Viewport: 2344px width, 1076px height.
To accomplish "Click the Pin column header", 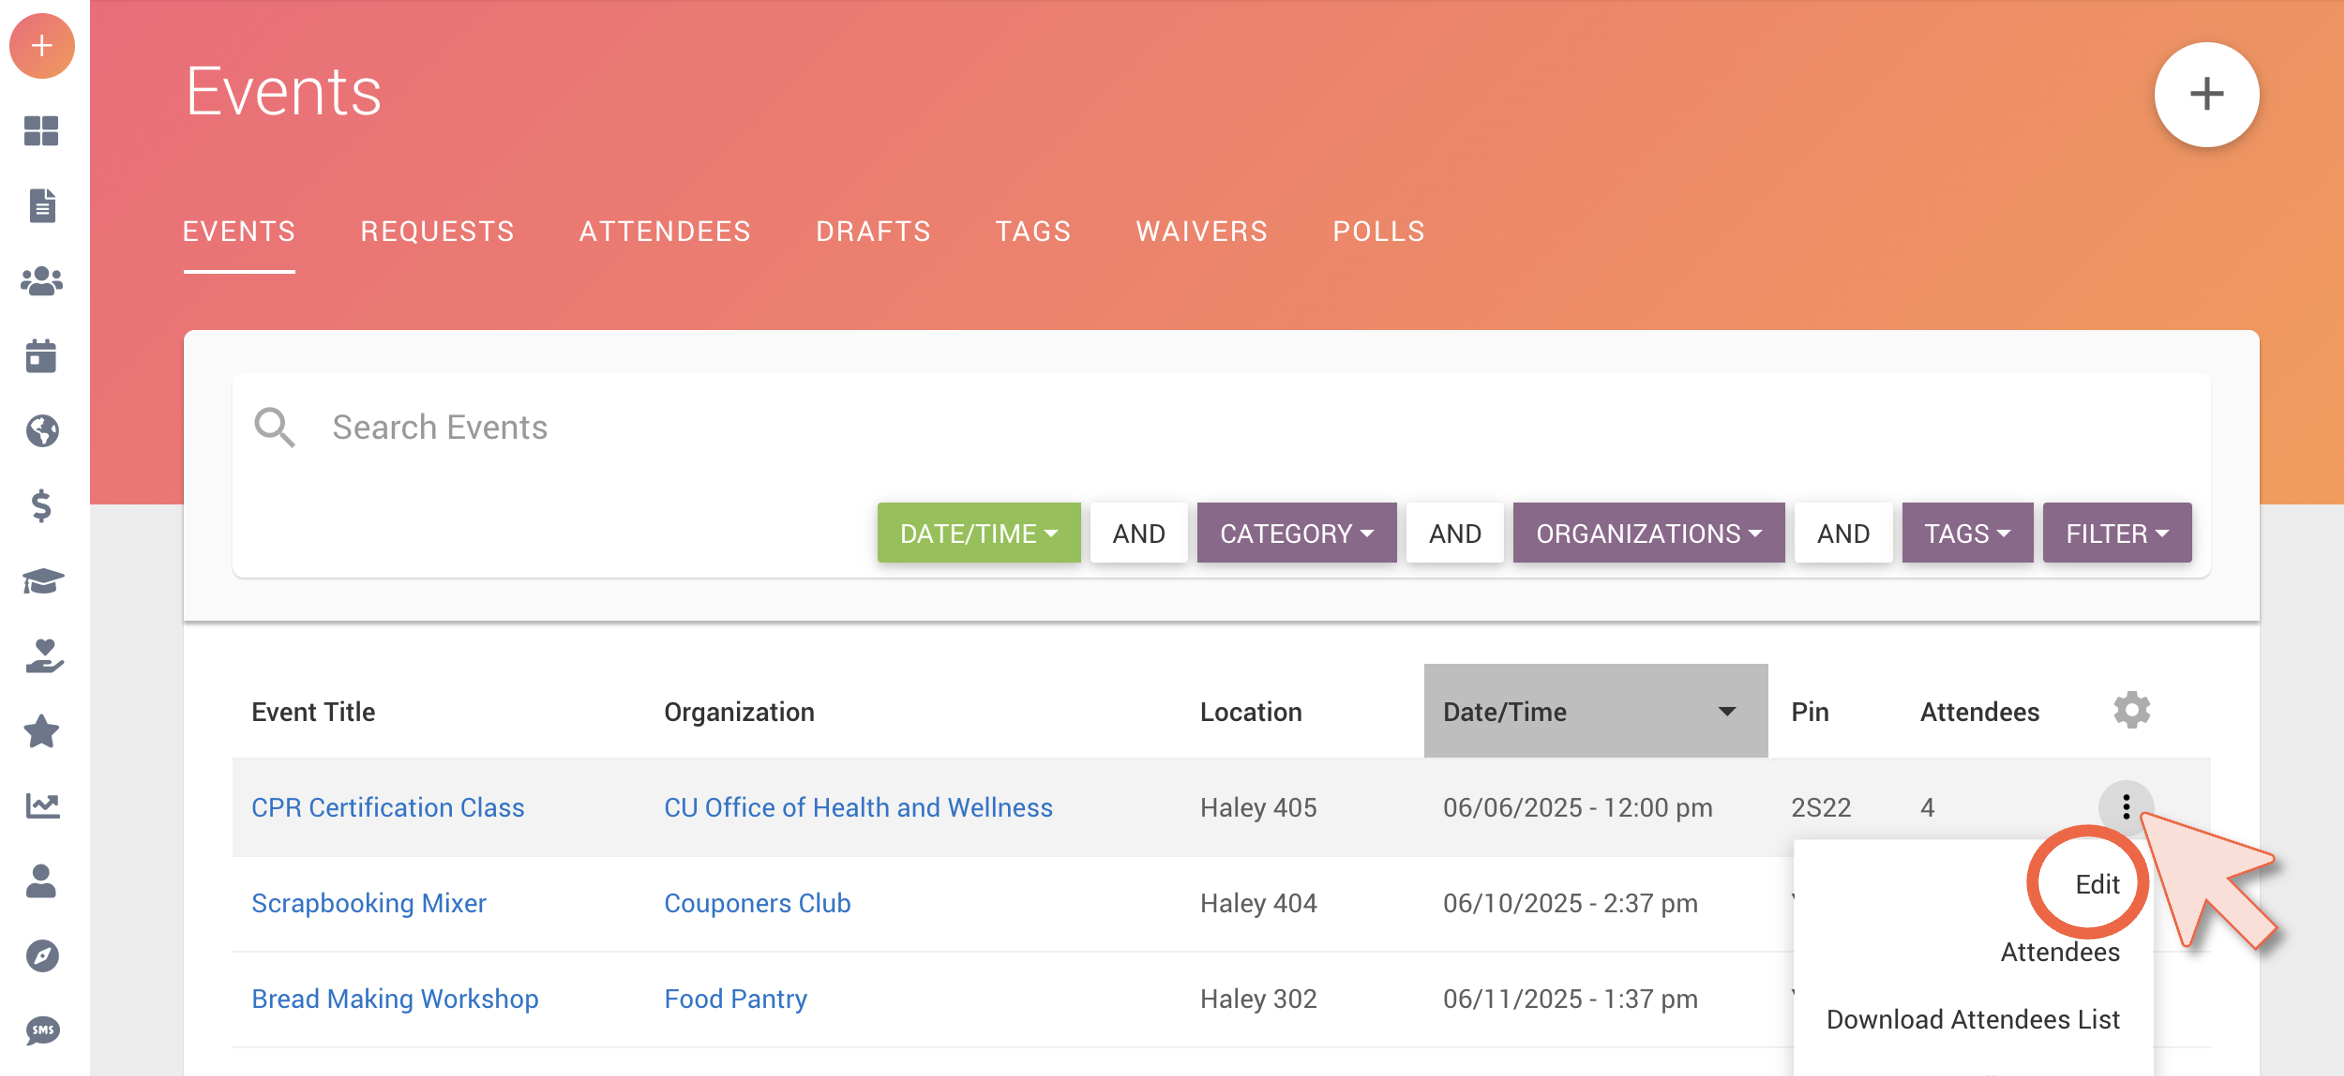I will pyautogui.click(x=1809, y=712).
